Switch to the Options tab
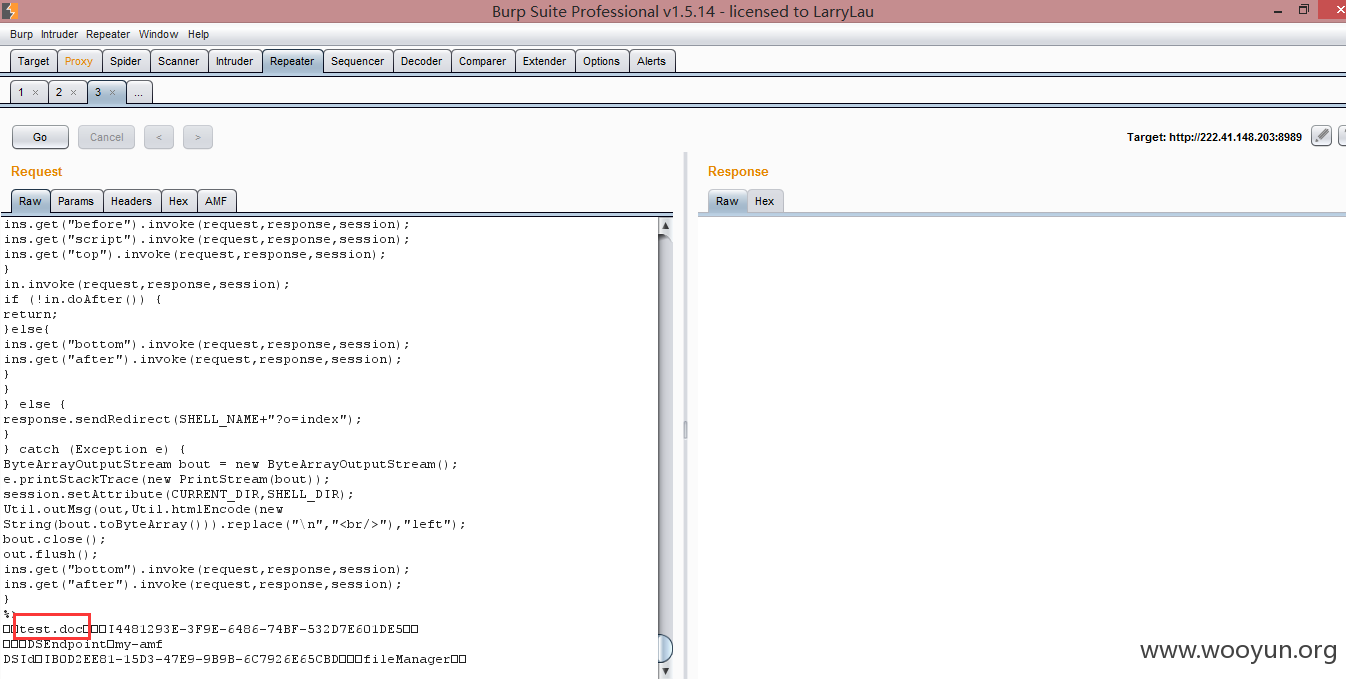Viewport: 1346px width, 679px height. [601, 61]
